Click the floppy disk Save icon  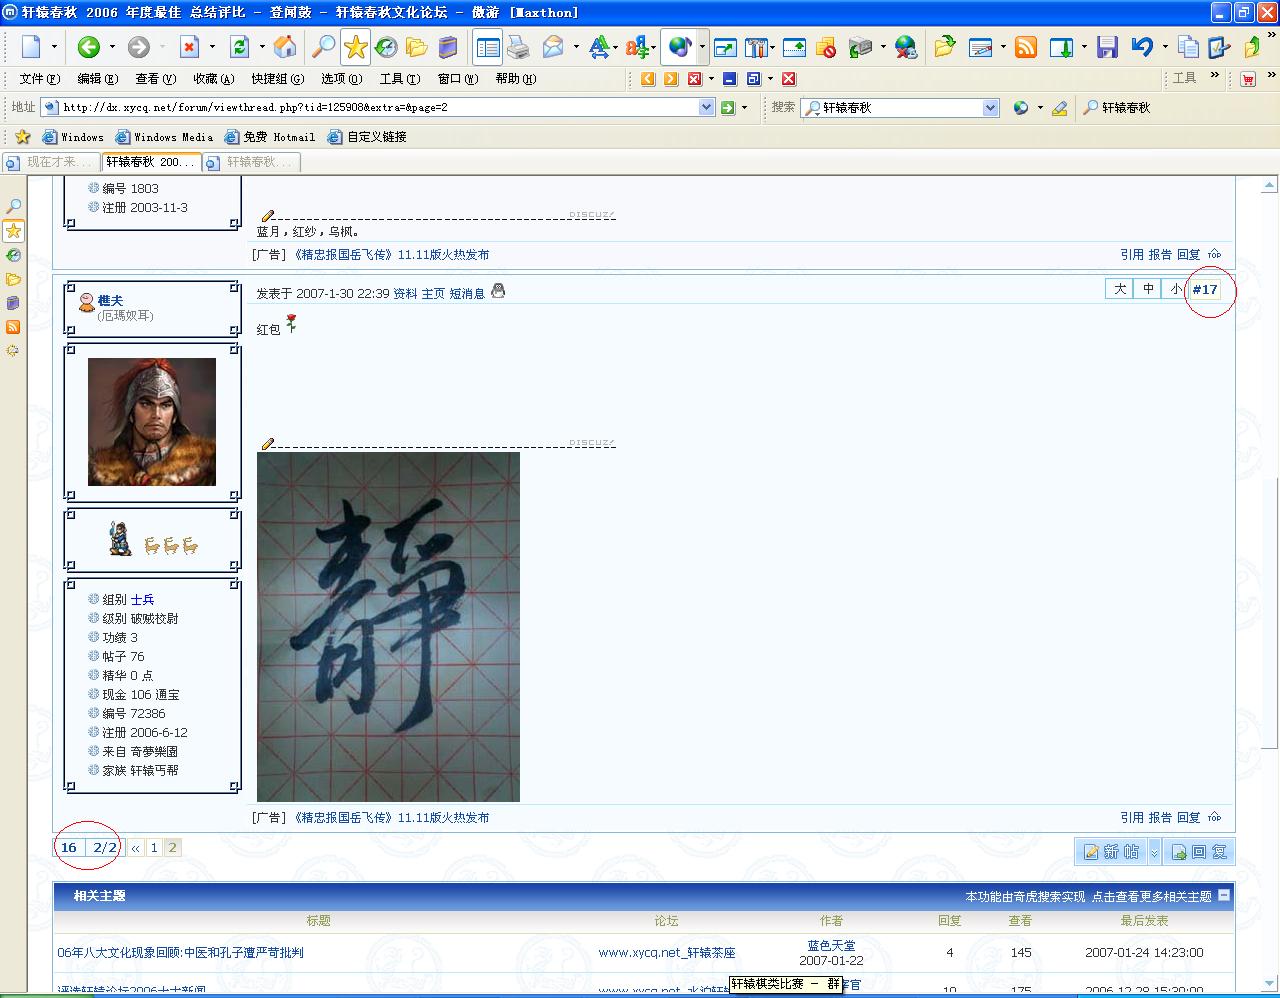tap(1107, 47)
